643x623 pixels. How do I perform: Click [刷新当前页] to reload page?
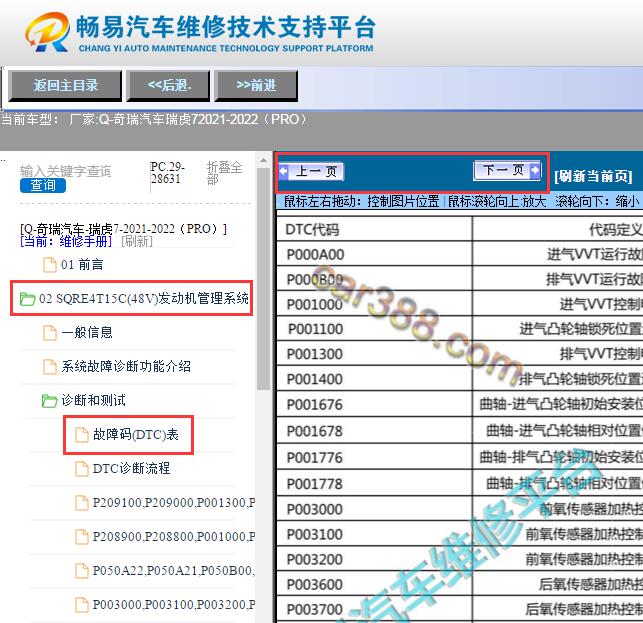pos(593,176)
